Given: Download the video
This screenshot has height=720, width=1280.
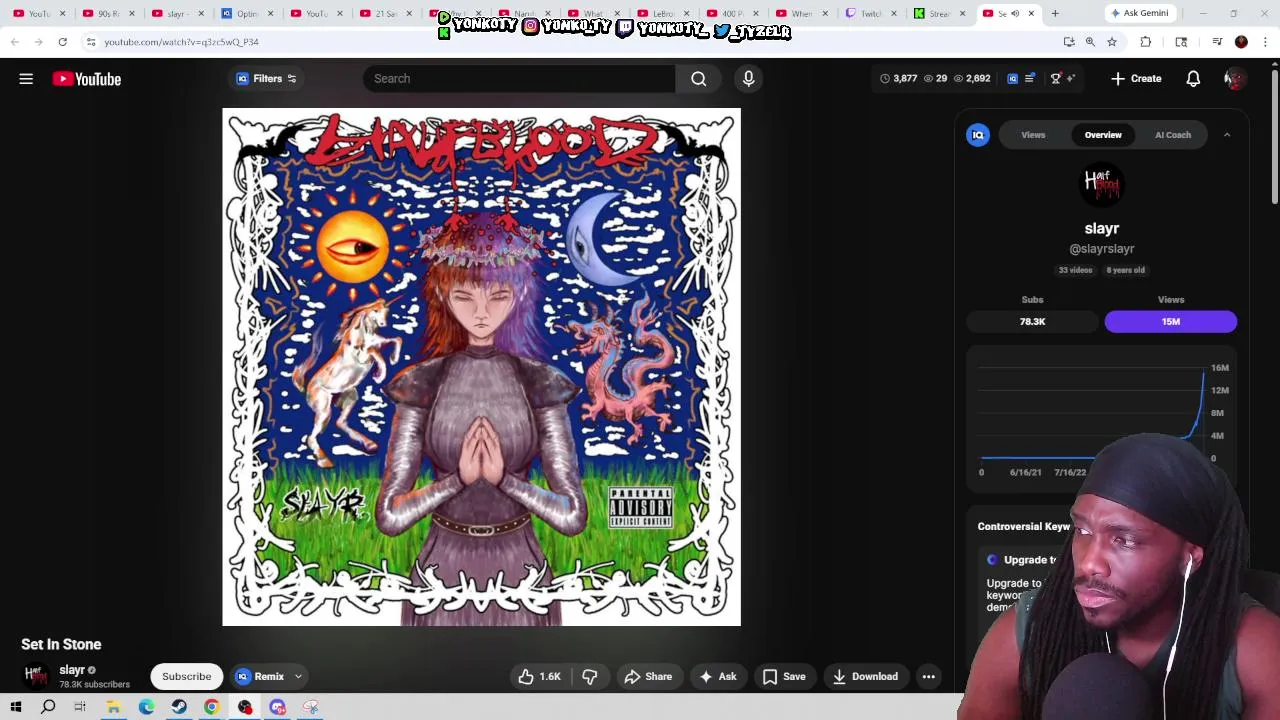Looking at the screenshot, I should [x=865, y=677].
